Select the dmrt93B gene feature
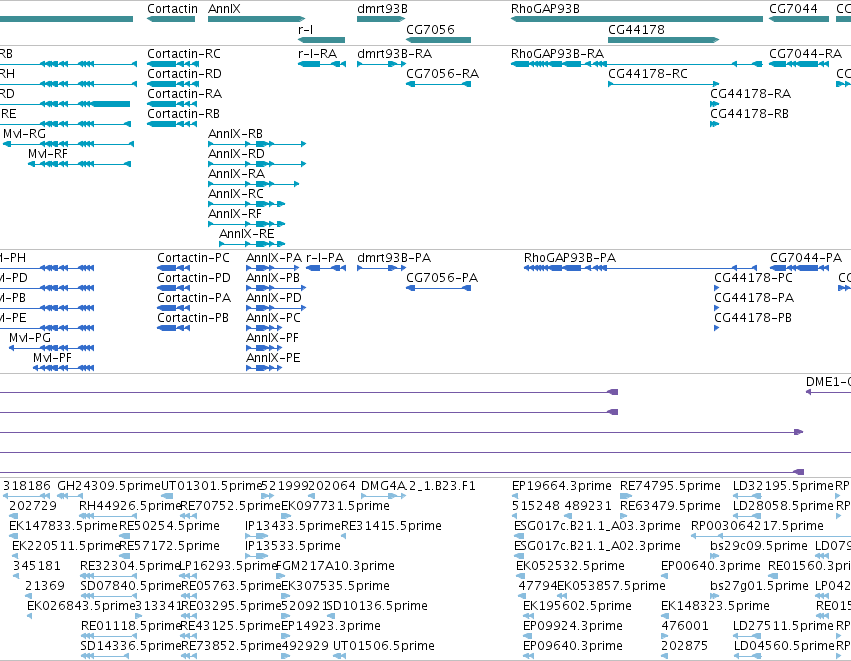Screen dimensions: 851x661 pyautogui.click(x=381, y=19)
